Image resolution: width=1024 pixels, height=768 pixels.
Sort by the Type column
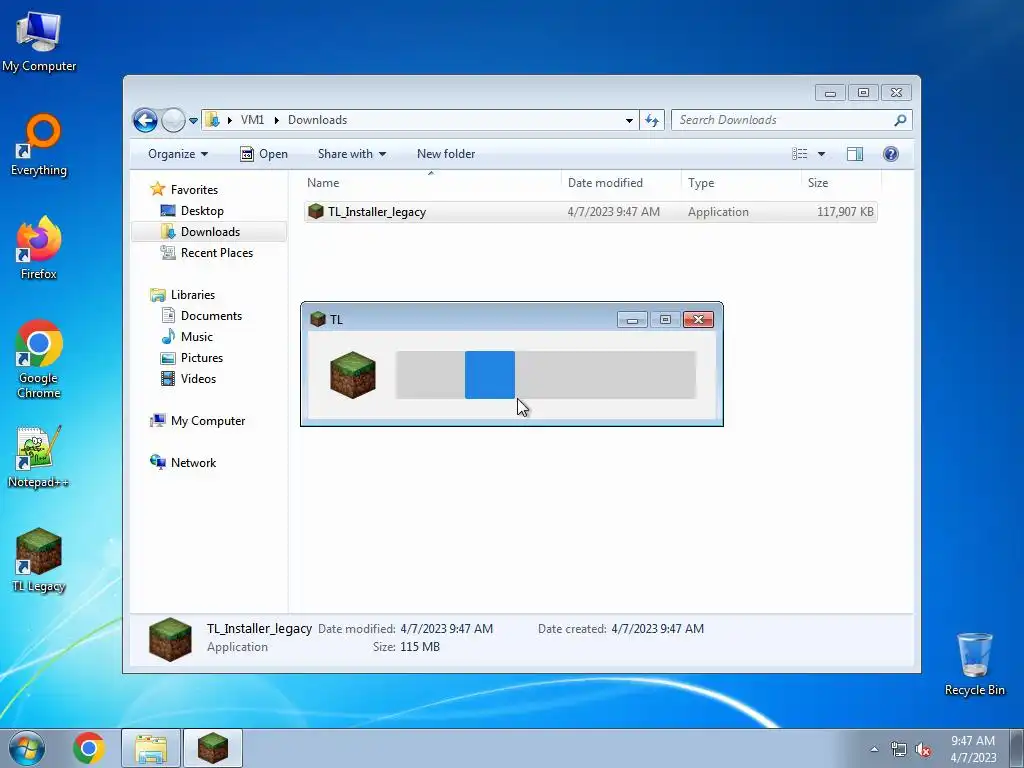[x=741, y=183]
